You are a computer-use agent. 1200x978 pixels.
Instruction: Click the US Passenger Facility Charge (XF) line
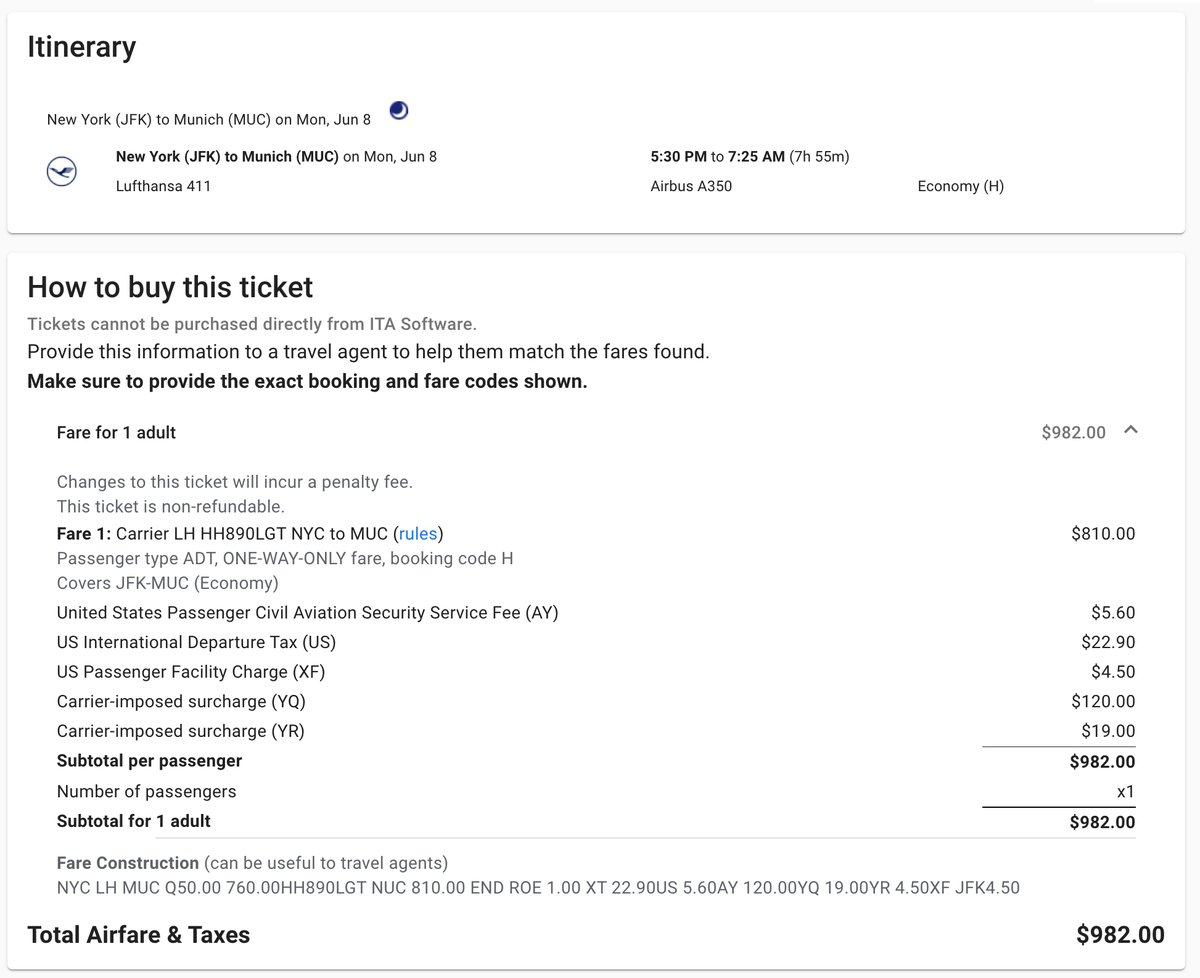tap(191, 672)
